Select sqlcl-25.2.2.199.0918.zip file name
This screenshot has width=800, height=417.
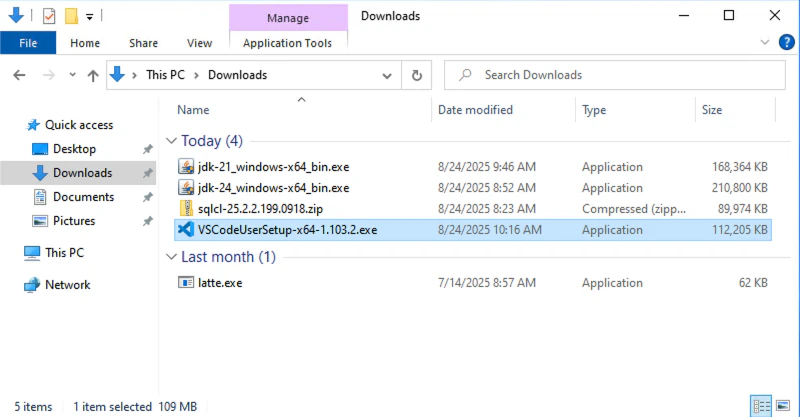click(260, 209)
